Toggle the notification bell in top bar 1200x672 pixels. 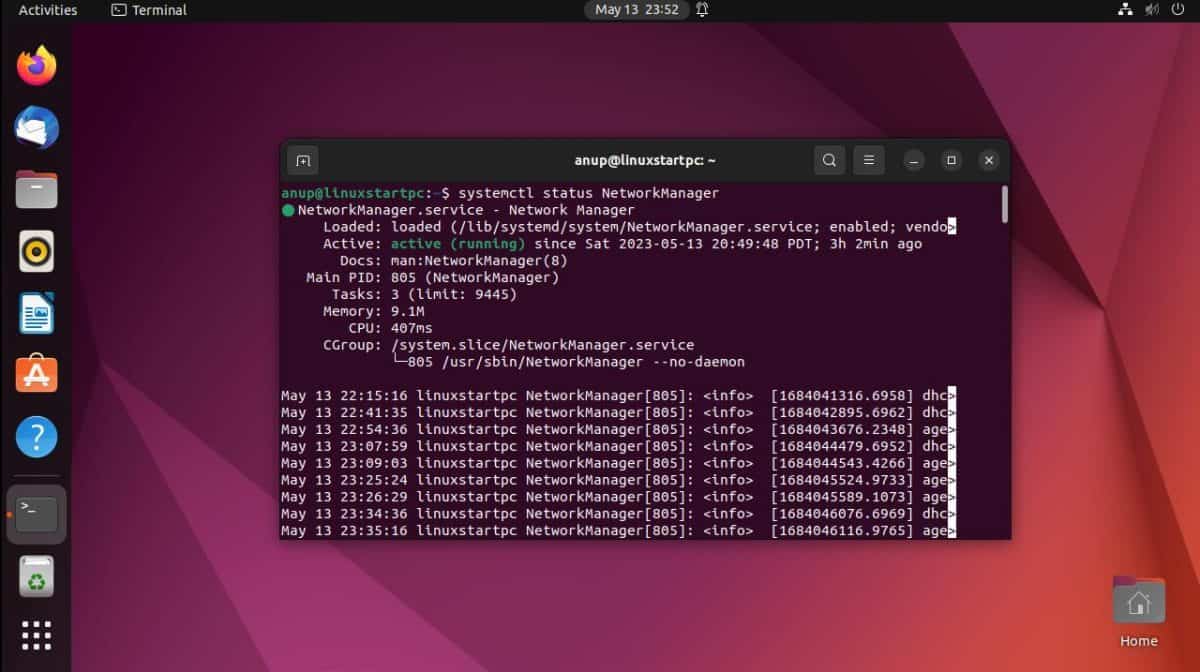701,11
